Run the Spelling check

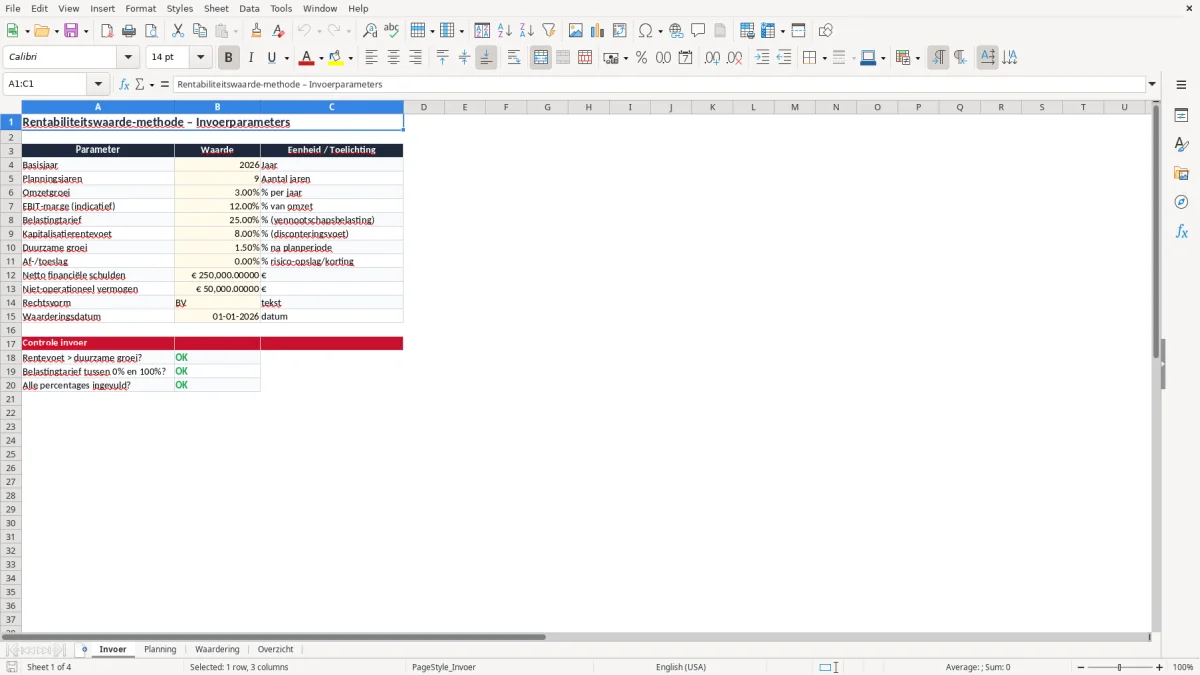(392, 31)
